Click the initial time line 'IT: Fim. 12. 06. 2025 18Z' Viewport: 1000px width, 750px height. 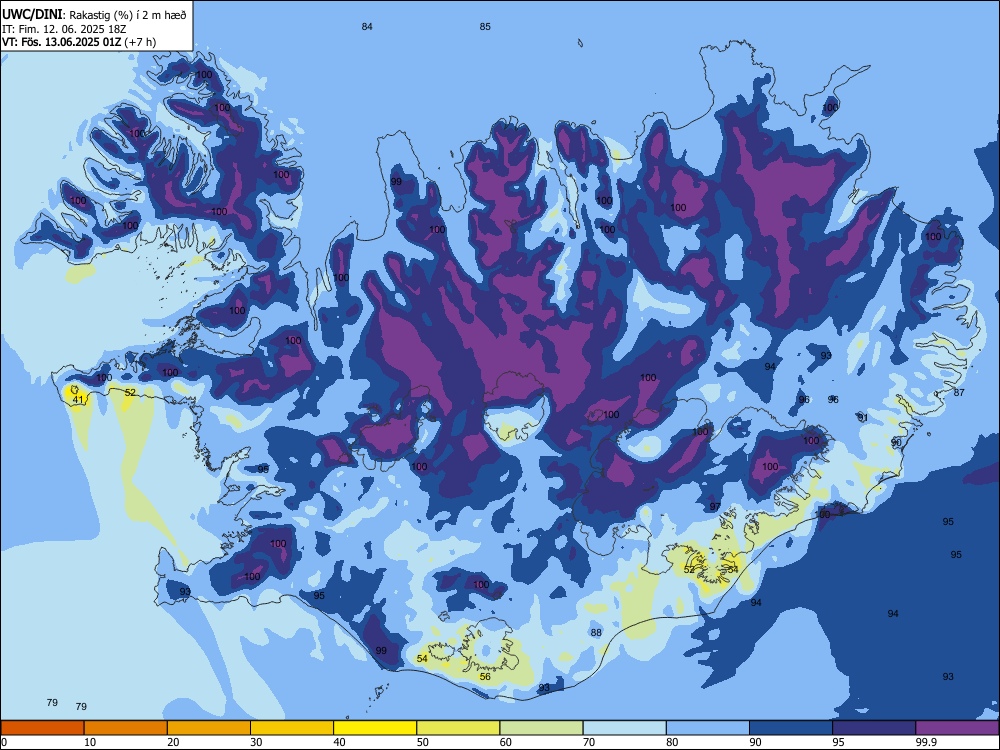click(64, 29)
